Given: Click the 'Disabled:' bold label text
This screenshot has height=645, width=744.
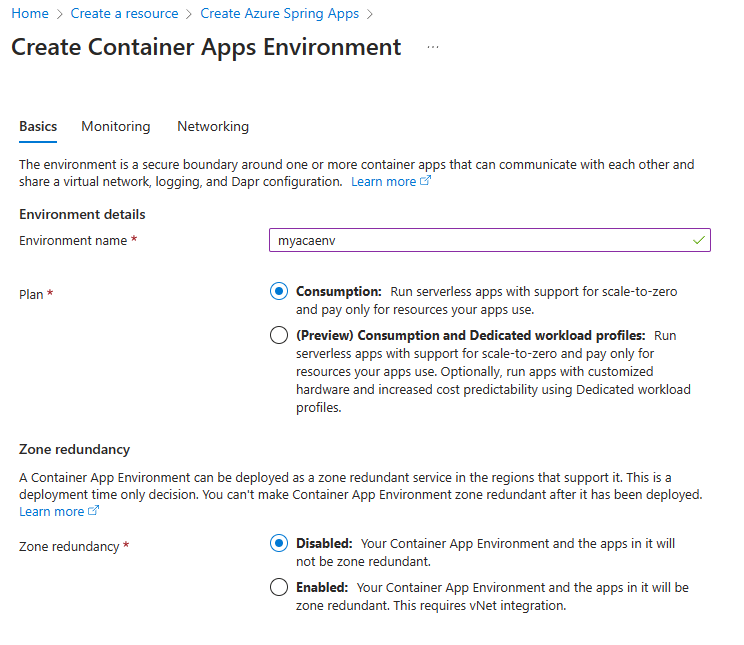Looking at the screenshot, I should (324, 543).
